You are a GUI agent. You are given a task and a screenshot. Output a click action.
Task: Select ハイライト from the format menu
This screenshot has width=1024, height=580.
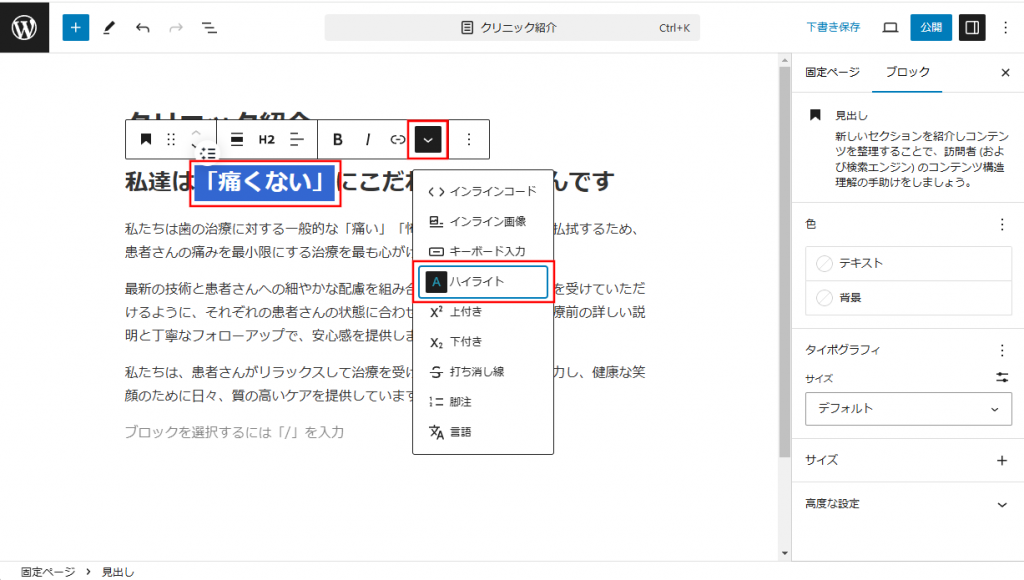click(483, 282)
